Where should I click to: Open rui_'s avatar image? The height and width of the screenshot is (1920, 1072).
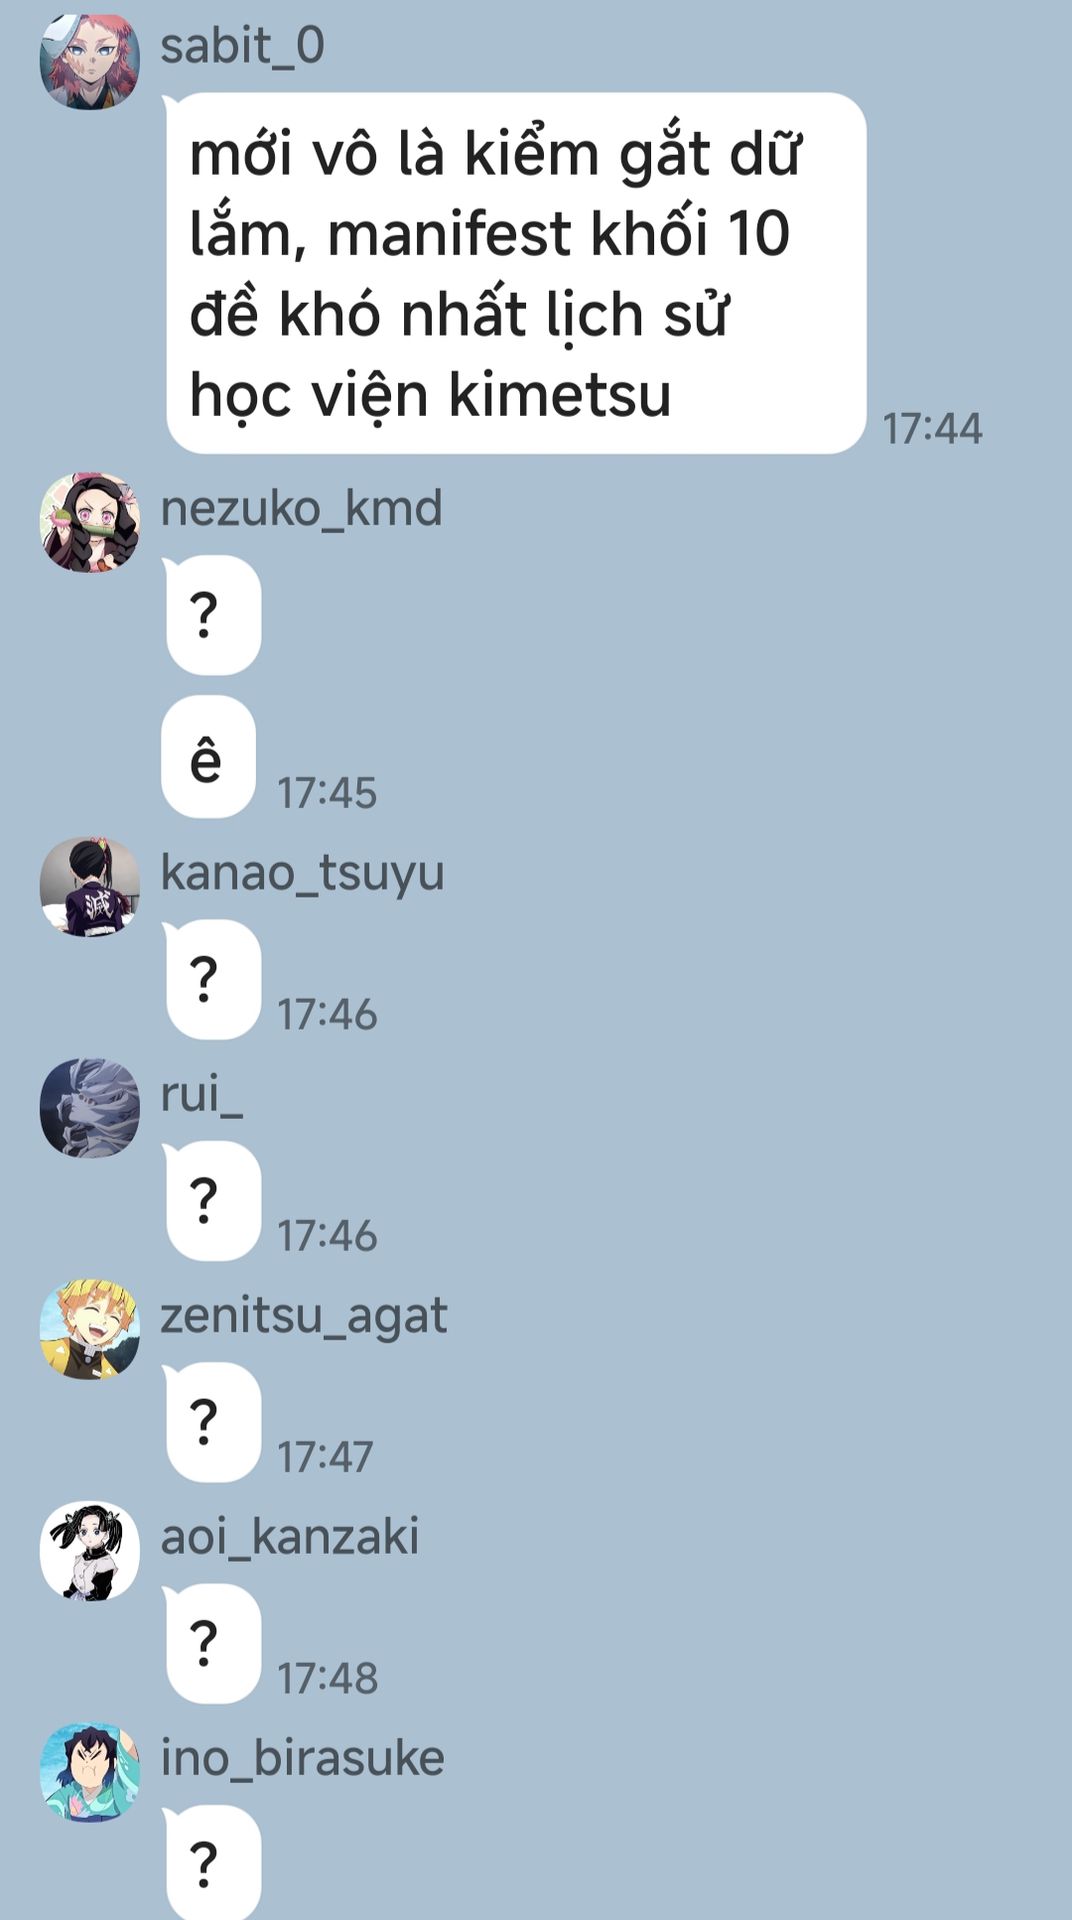[90, 1108]
